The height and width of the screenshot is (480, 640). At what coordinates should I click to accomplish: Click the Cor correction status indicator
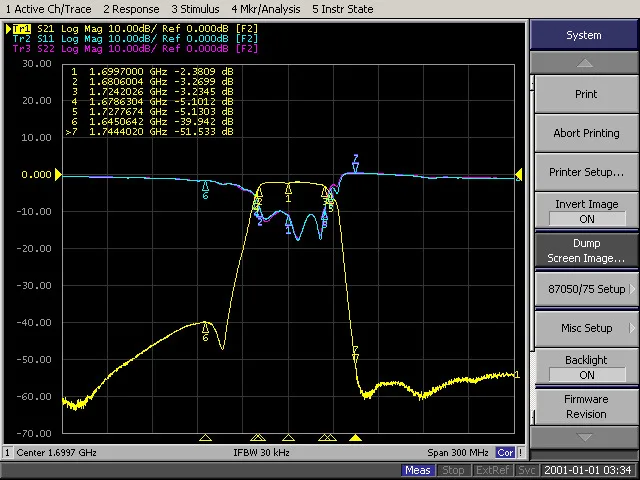pos(507,453)
